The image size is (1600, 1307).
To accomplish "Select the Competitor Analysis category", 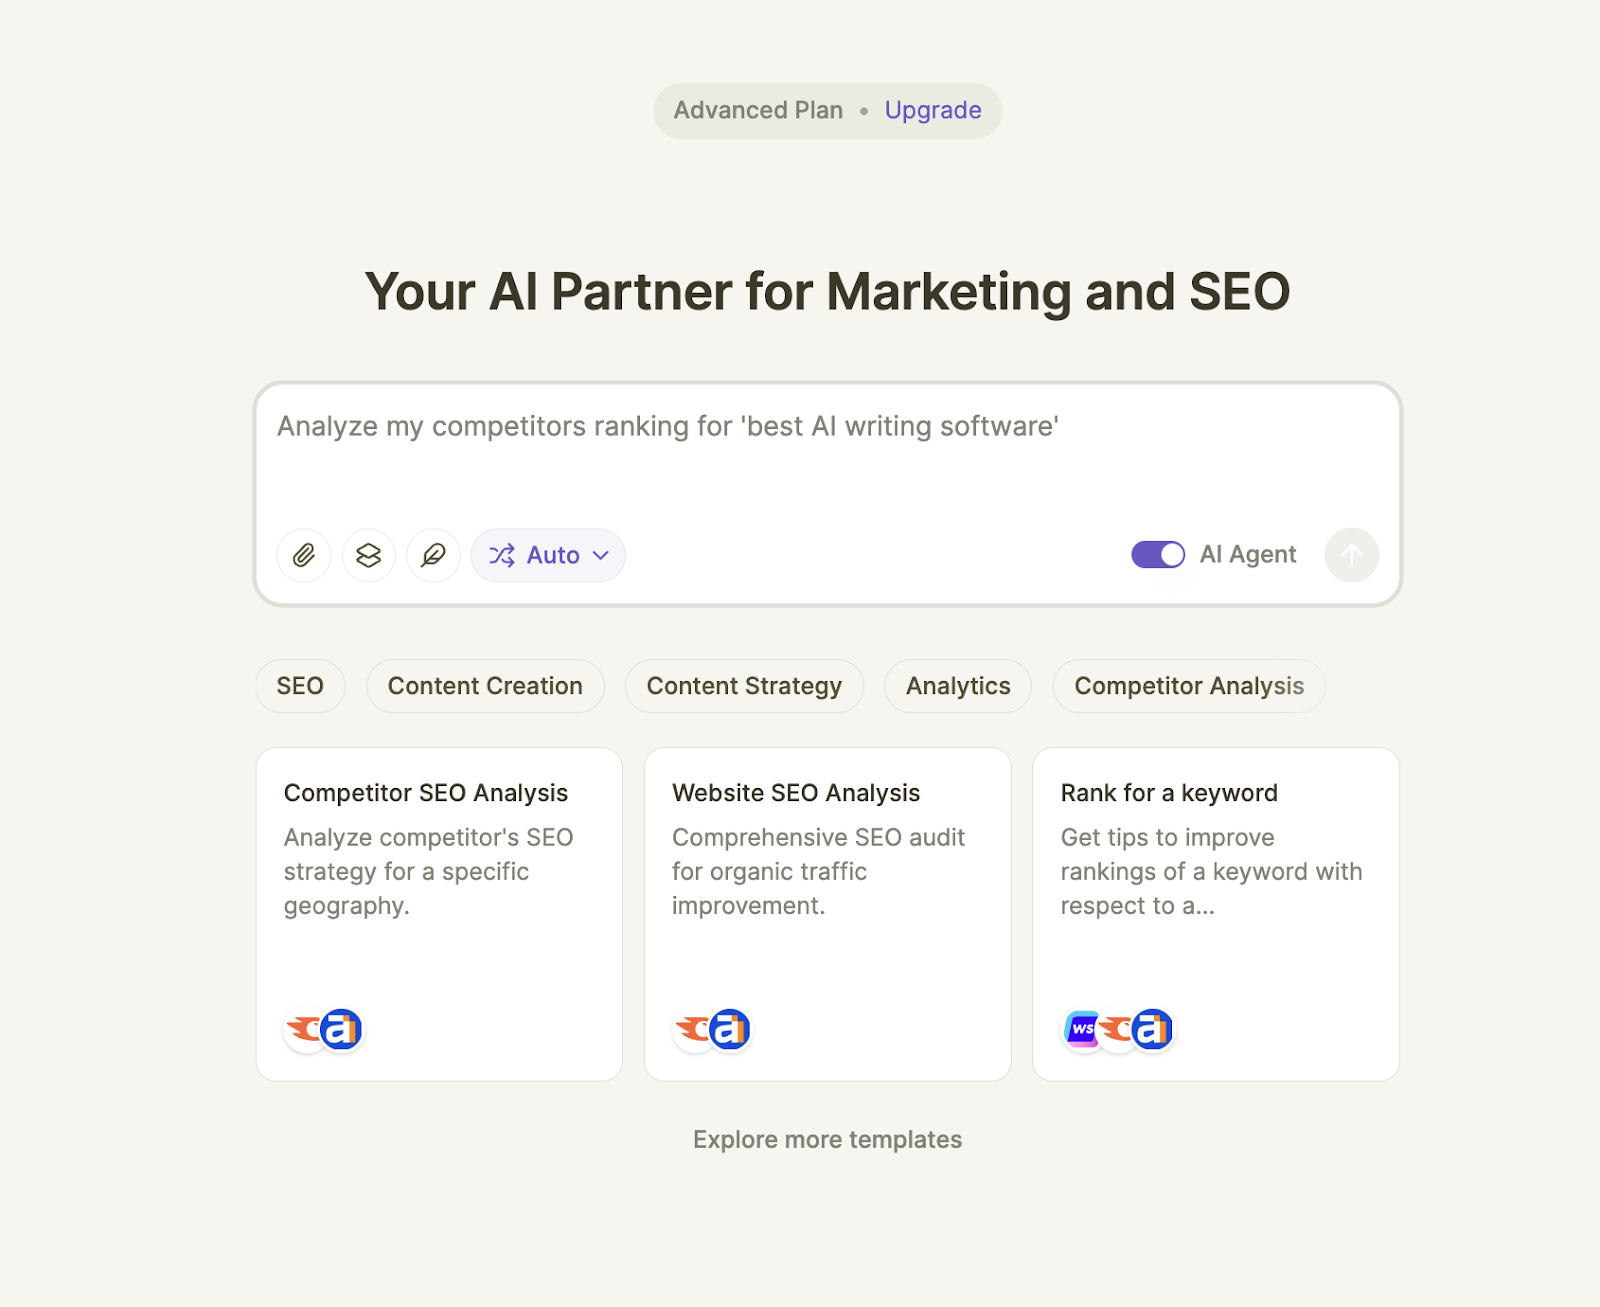I will coord(1189,686).
